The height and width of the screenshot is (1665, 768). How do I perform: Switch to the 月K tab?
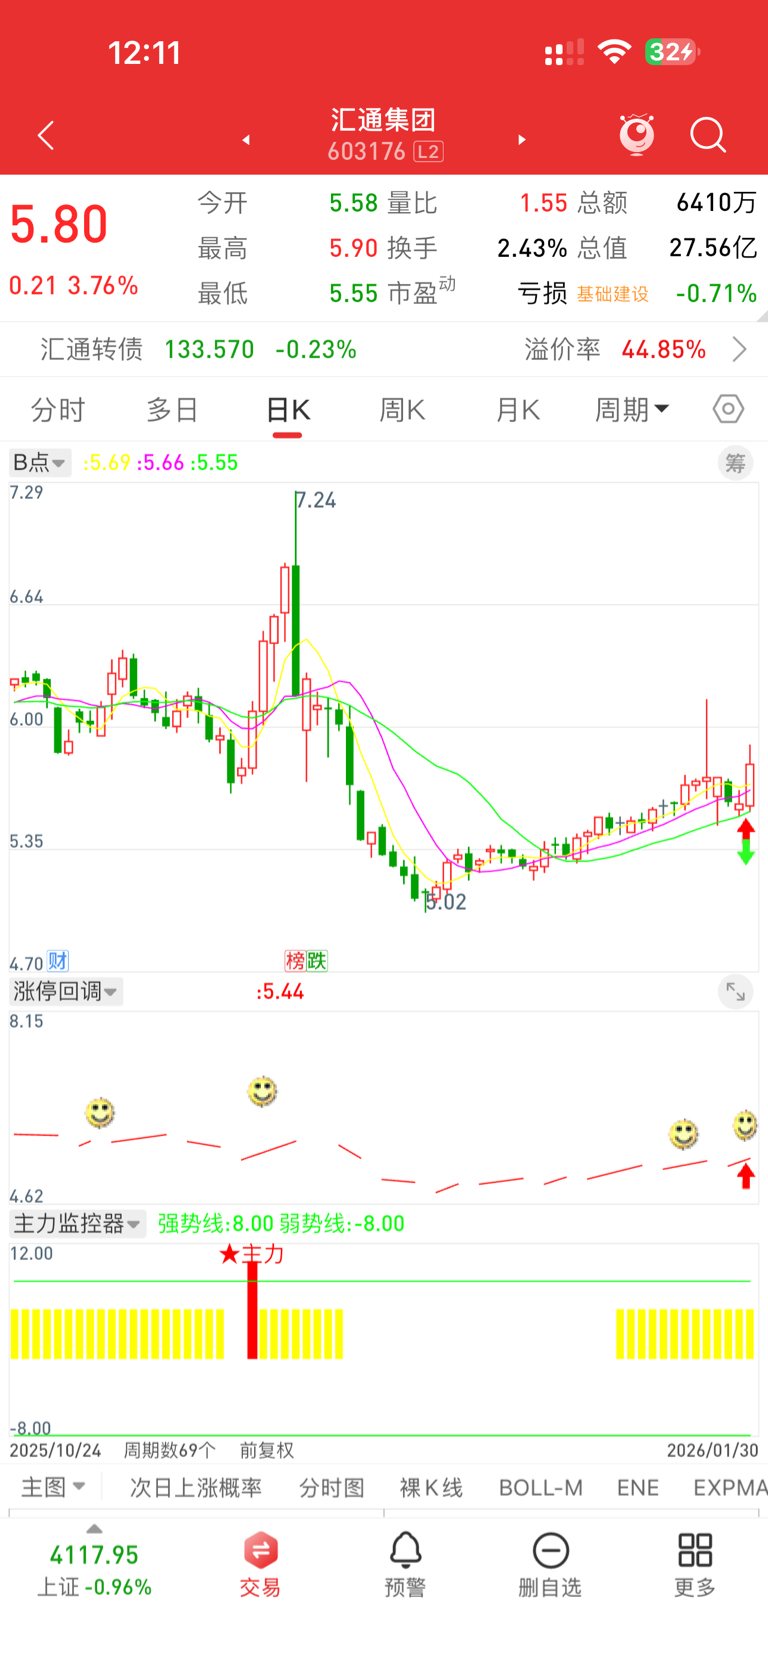(x=517, y=410)
